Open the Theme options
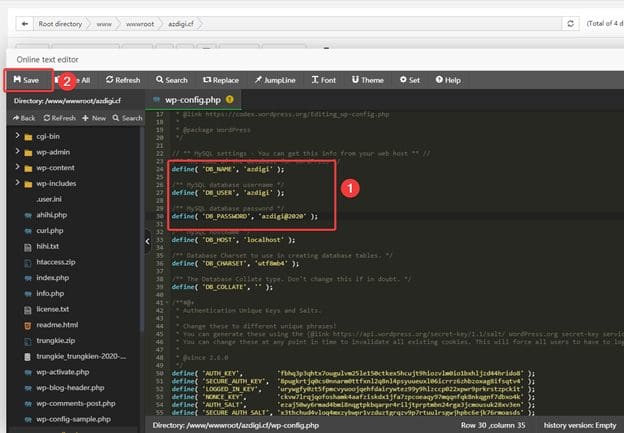 [x=366, y=80]
